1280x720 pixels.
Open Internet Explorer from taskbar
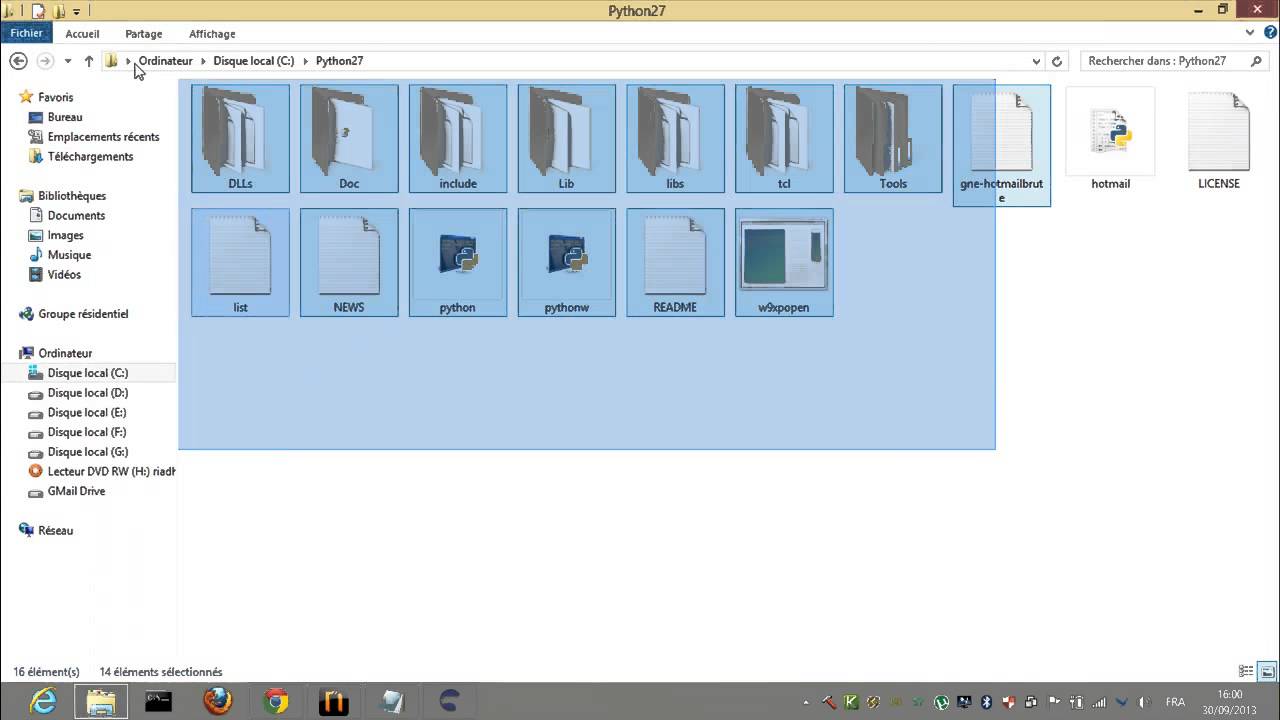click(43, 702)
